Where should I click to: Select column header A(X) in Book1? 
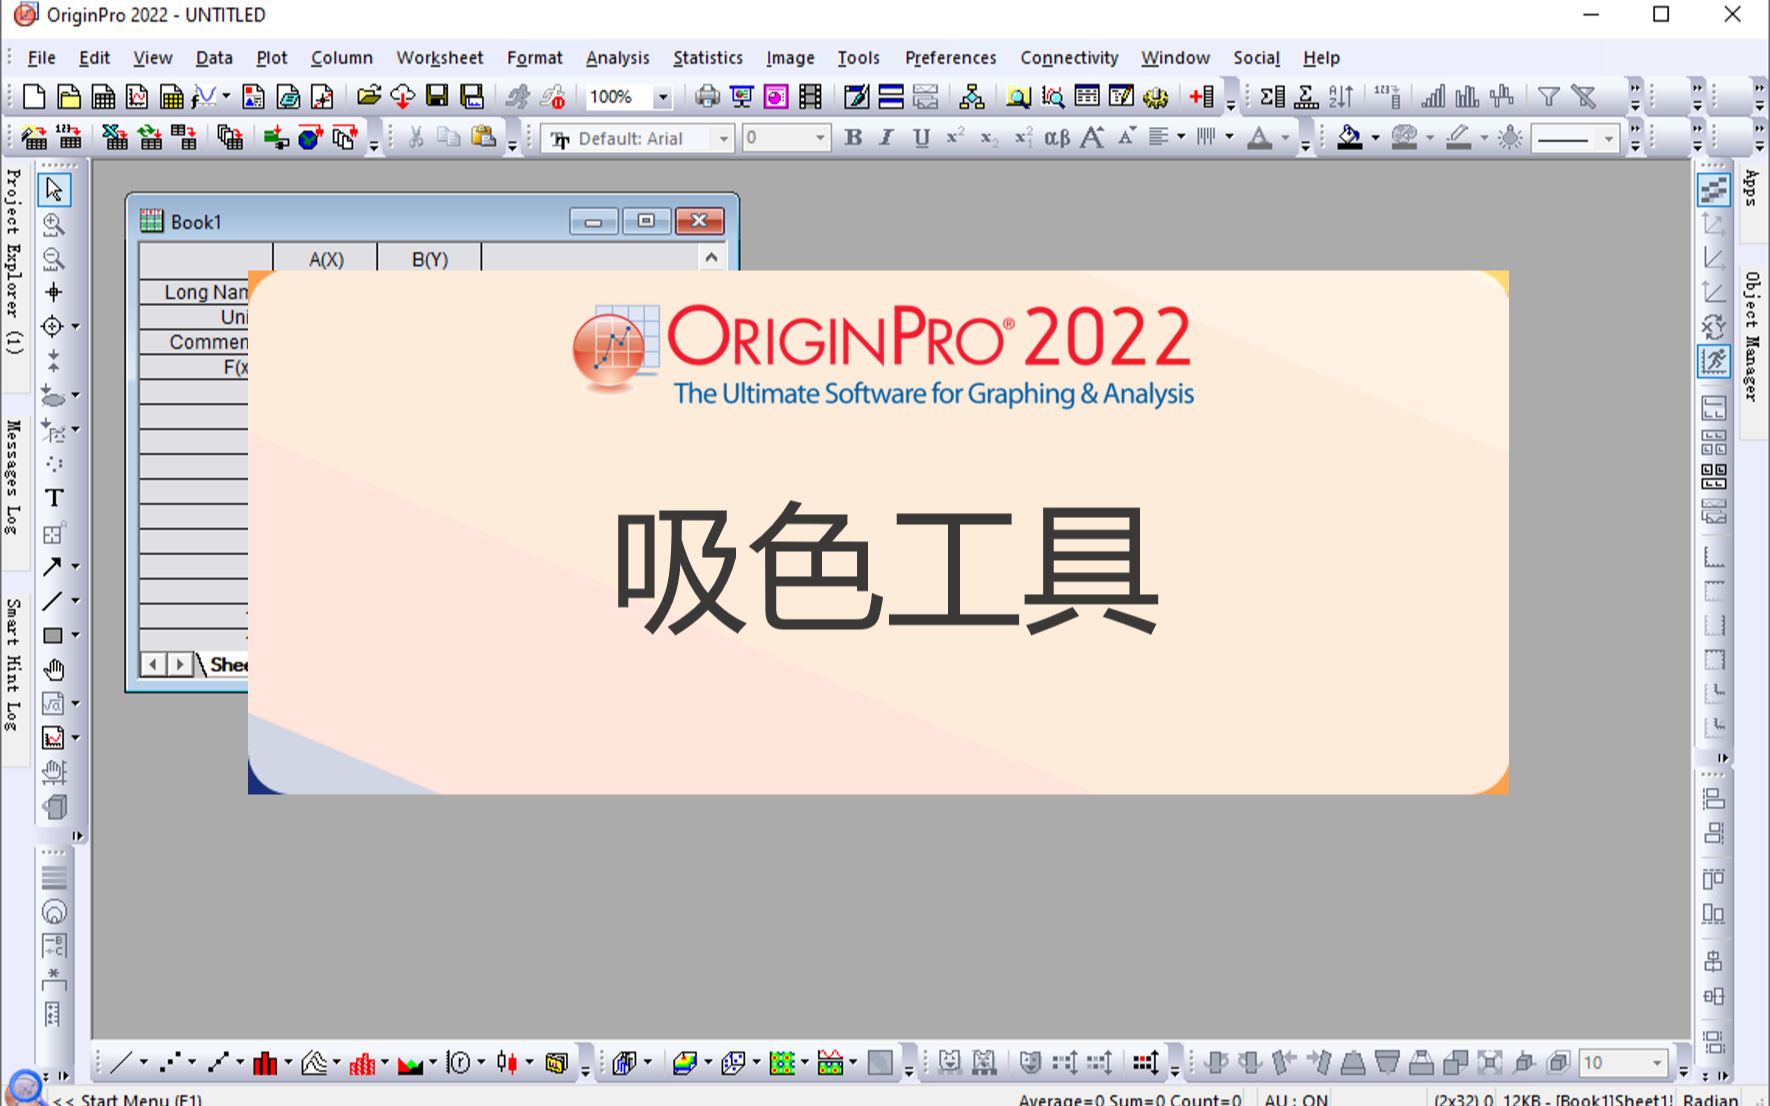pyautogui.click(x=326, y=259)
